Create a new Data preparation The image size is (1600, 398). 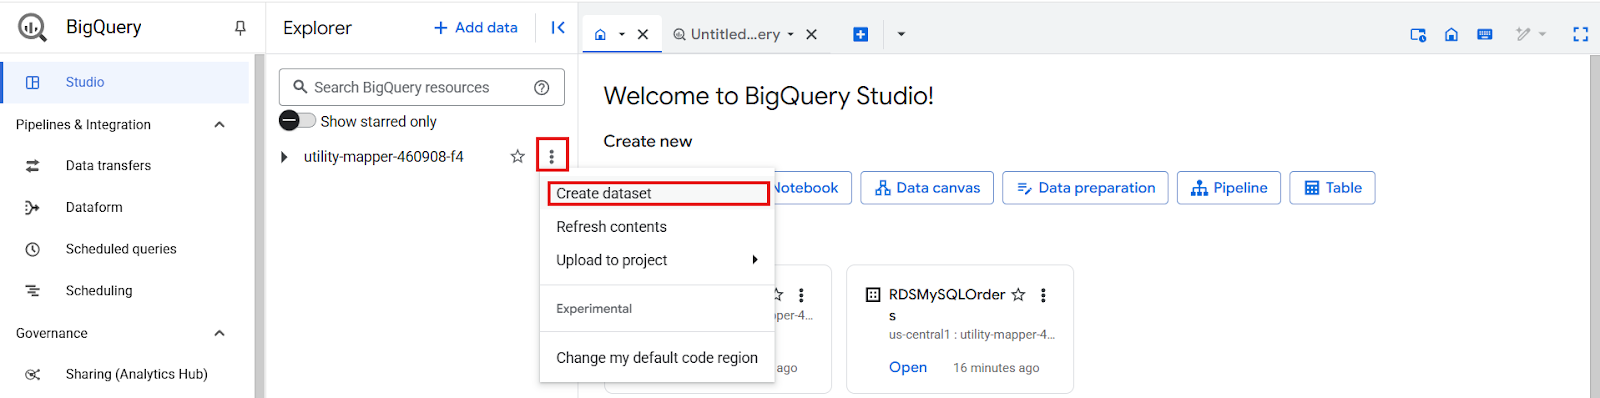tap(1085, 188)
